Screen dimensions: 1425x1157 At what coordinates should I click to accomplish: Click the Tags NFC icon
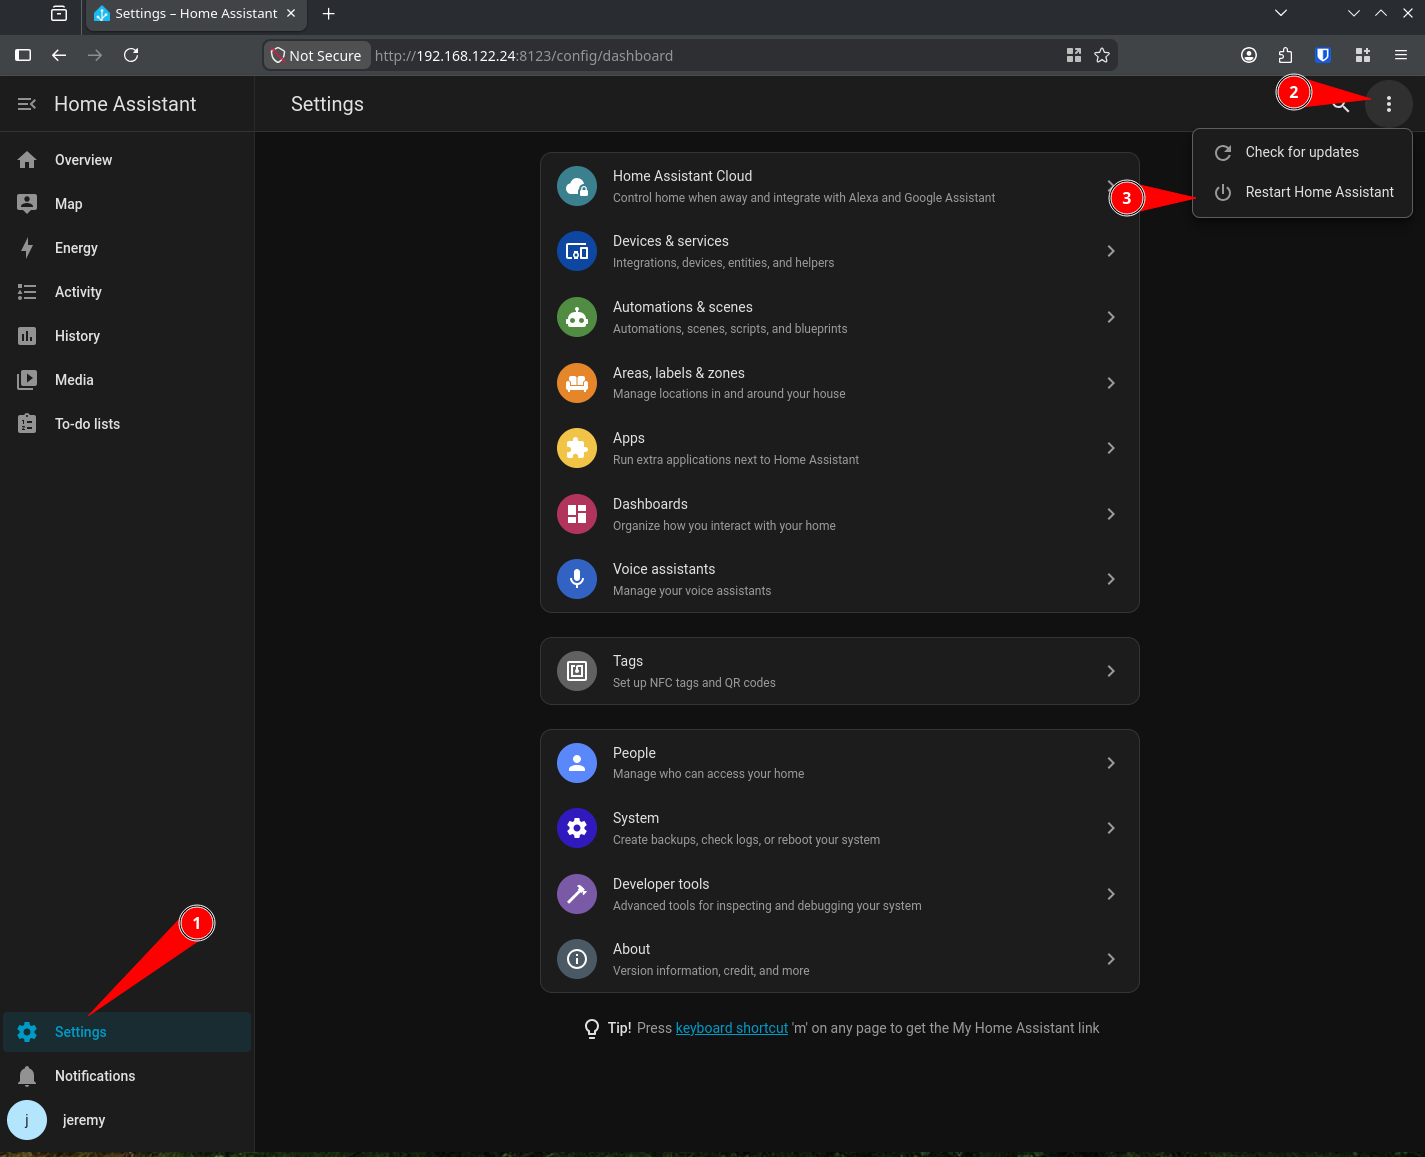point(577,671)
